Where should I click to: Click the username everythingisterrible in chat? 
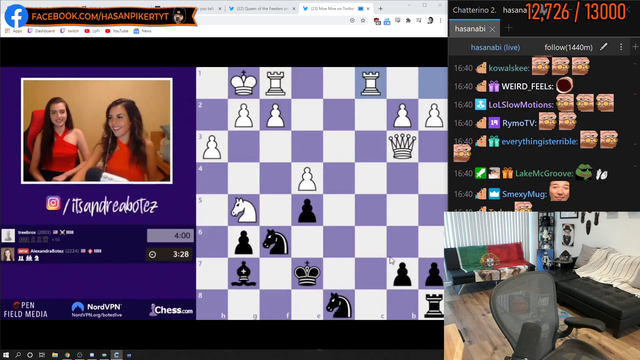(540, 142)
